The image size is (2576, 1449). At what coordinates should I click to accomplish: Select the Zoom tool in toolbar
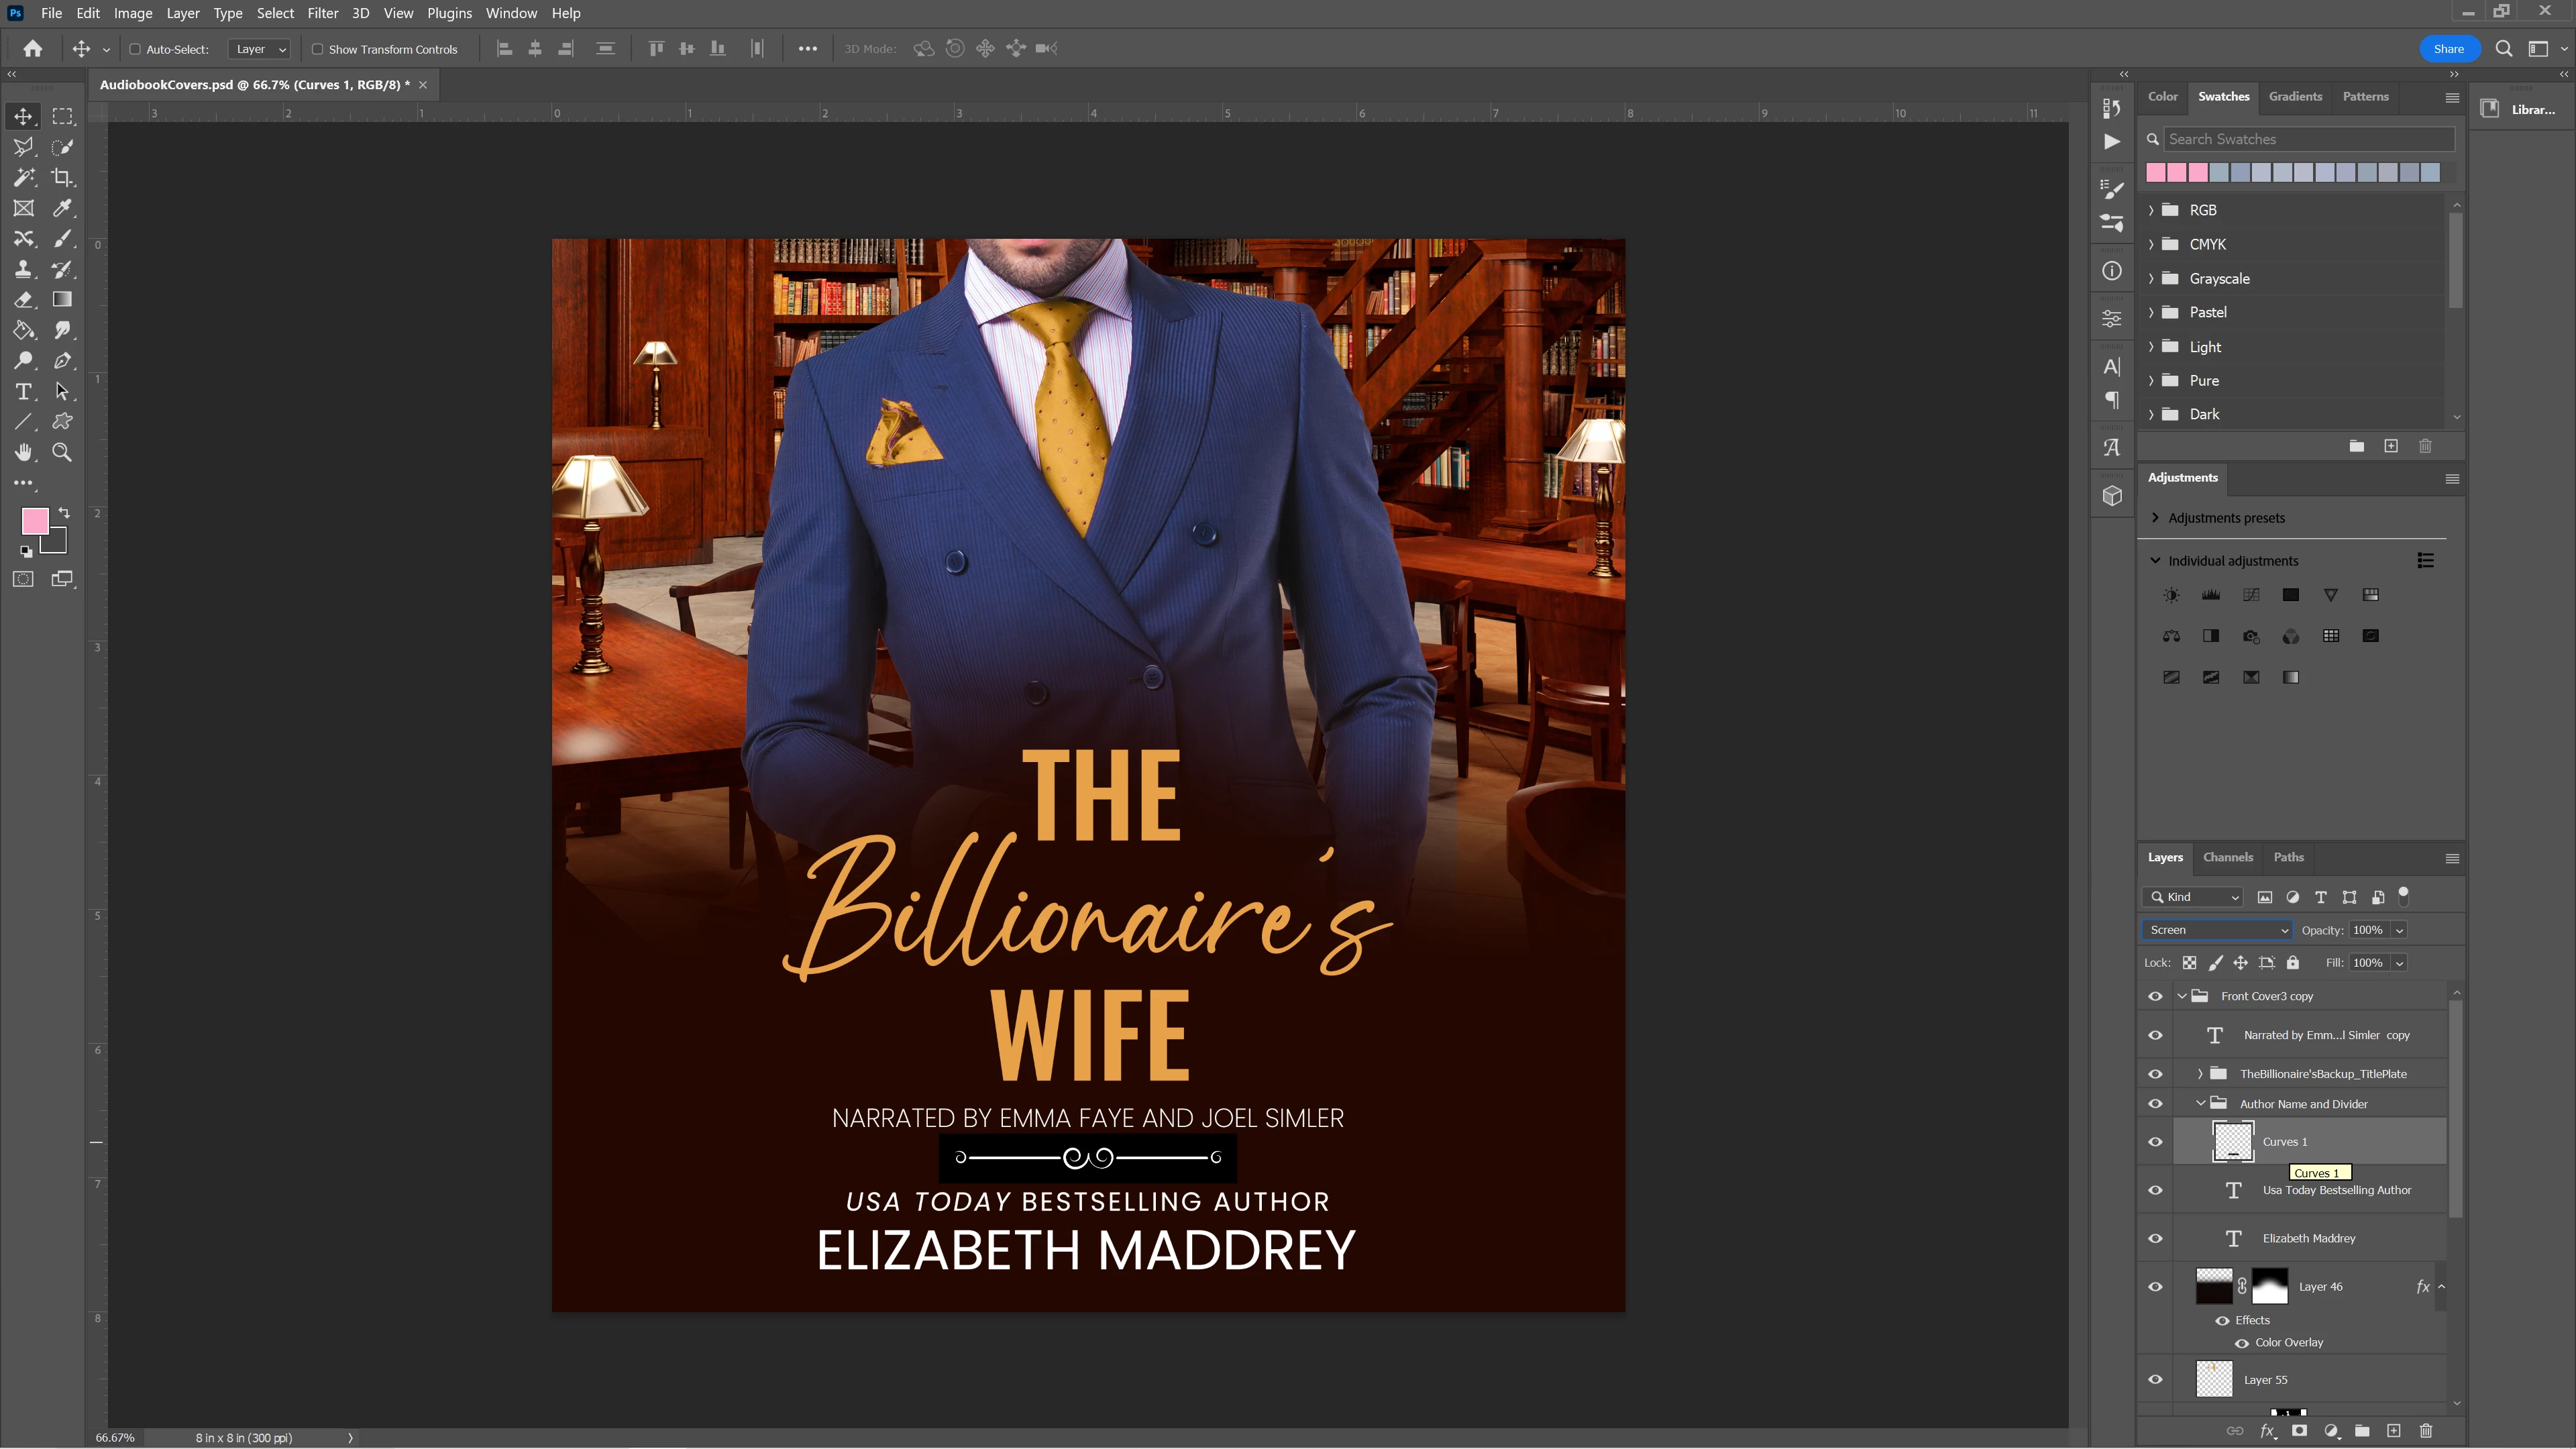click(62, 453)
